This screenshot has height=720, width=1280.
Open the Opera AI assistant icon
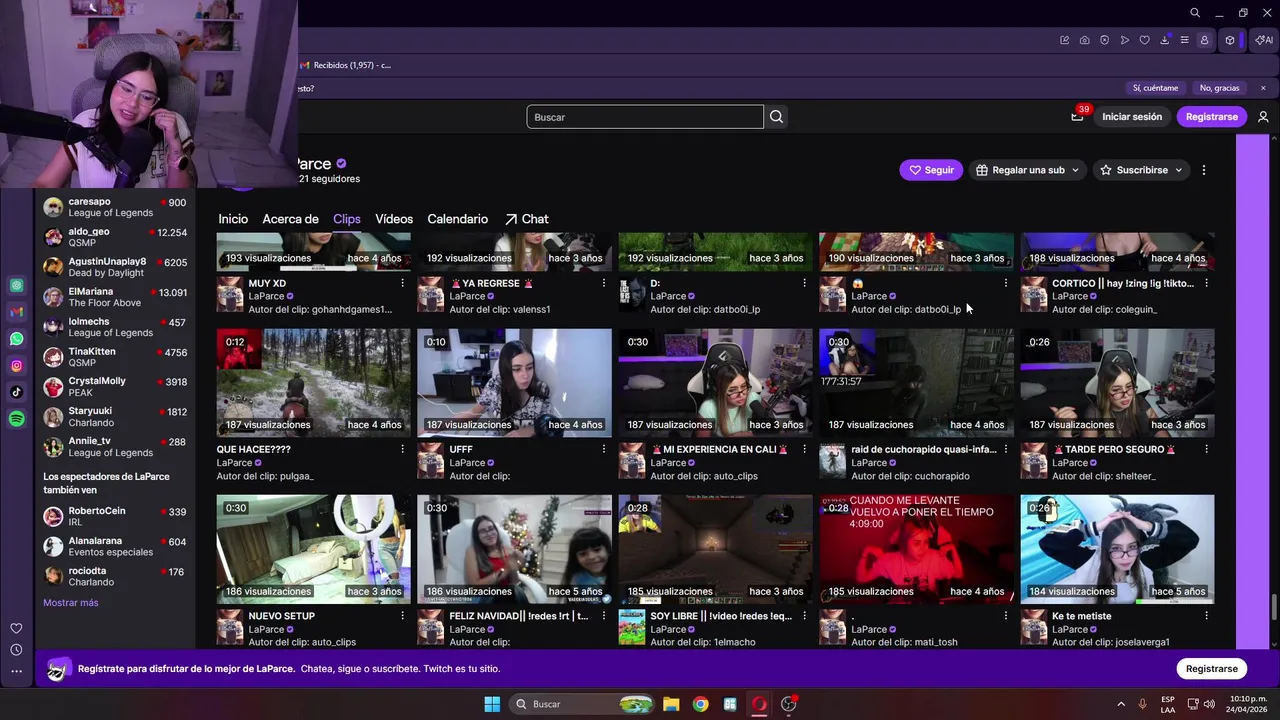point(1264,40)
